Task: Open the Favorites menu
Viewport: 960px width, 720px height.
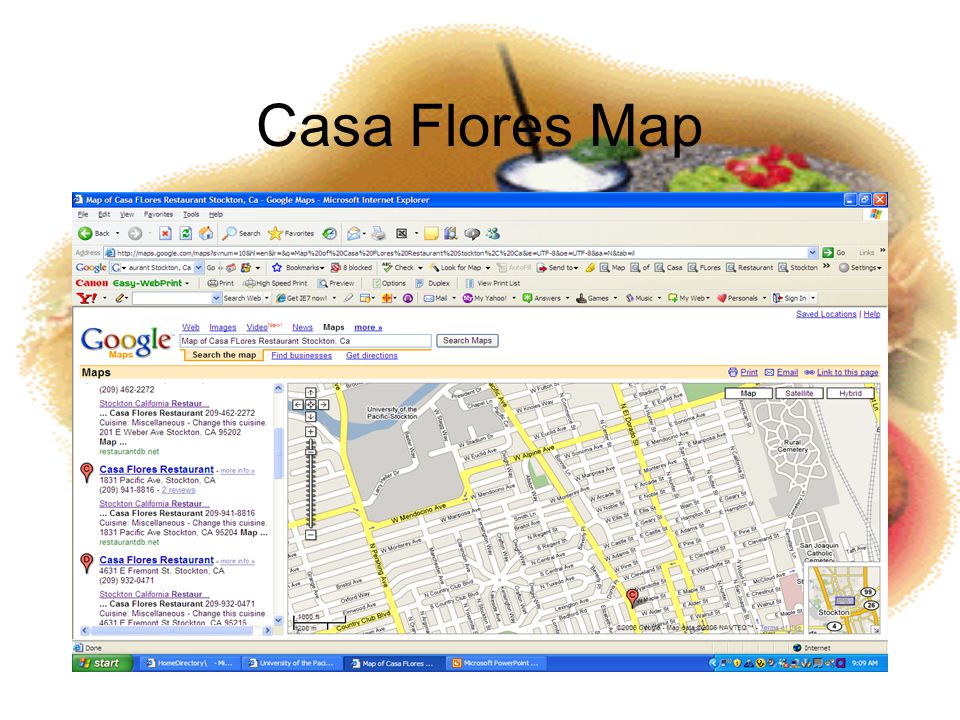Action: tap(159, 214)
